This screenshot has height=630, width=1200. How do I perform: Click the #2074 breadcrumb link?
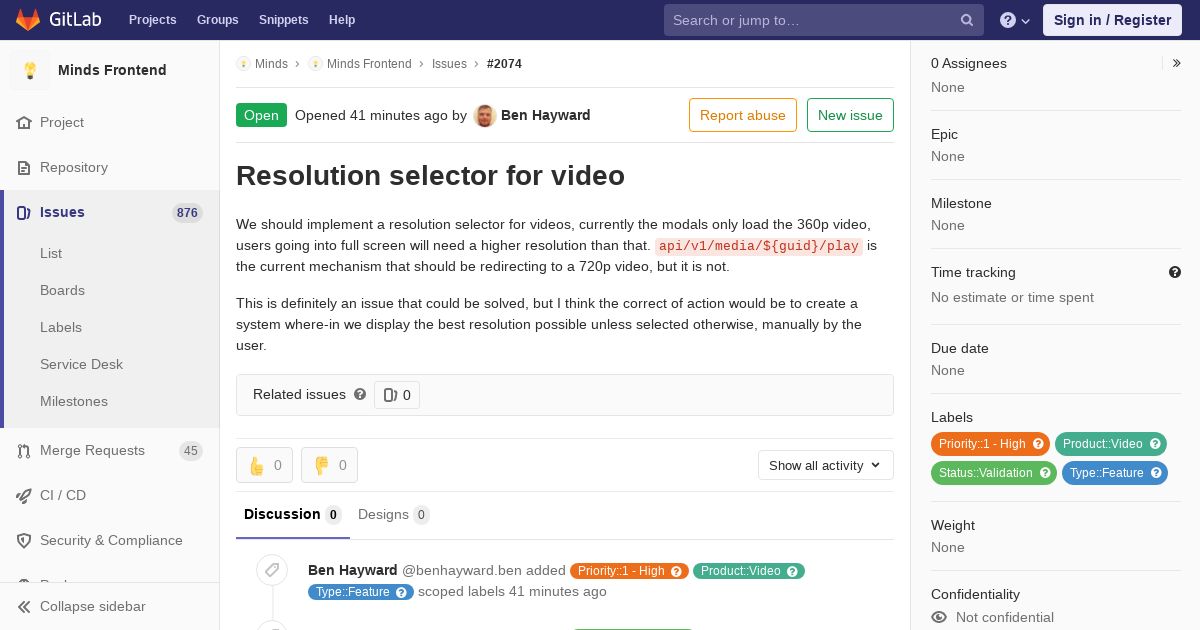pos(504,64)
